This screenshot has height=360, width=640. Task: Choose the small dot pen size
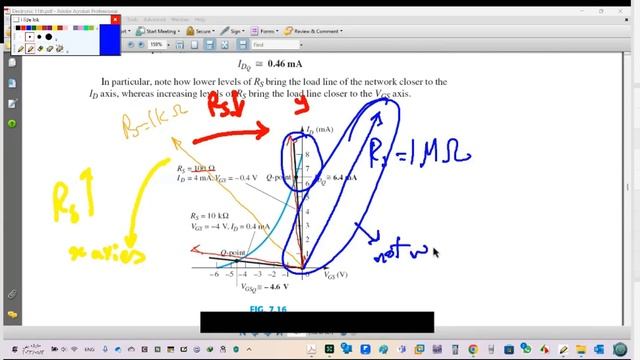(x=29, y=37)
